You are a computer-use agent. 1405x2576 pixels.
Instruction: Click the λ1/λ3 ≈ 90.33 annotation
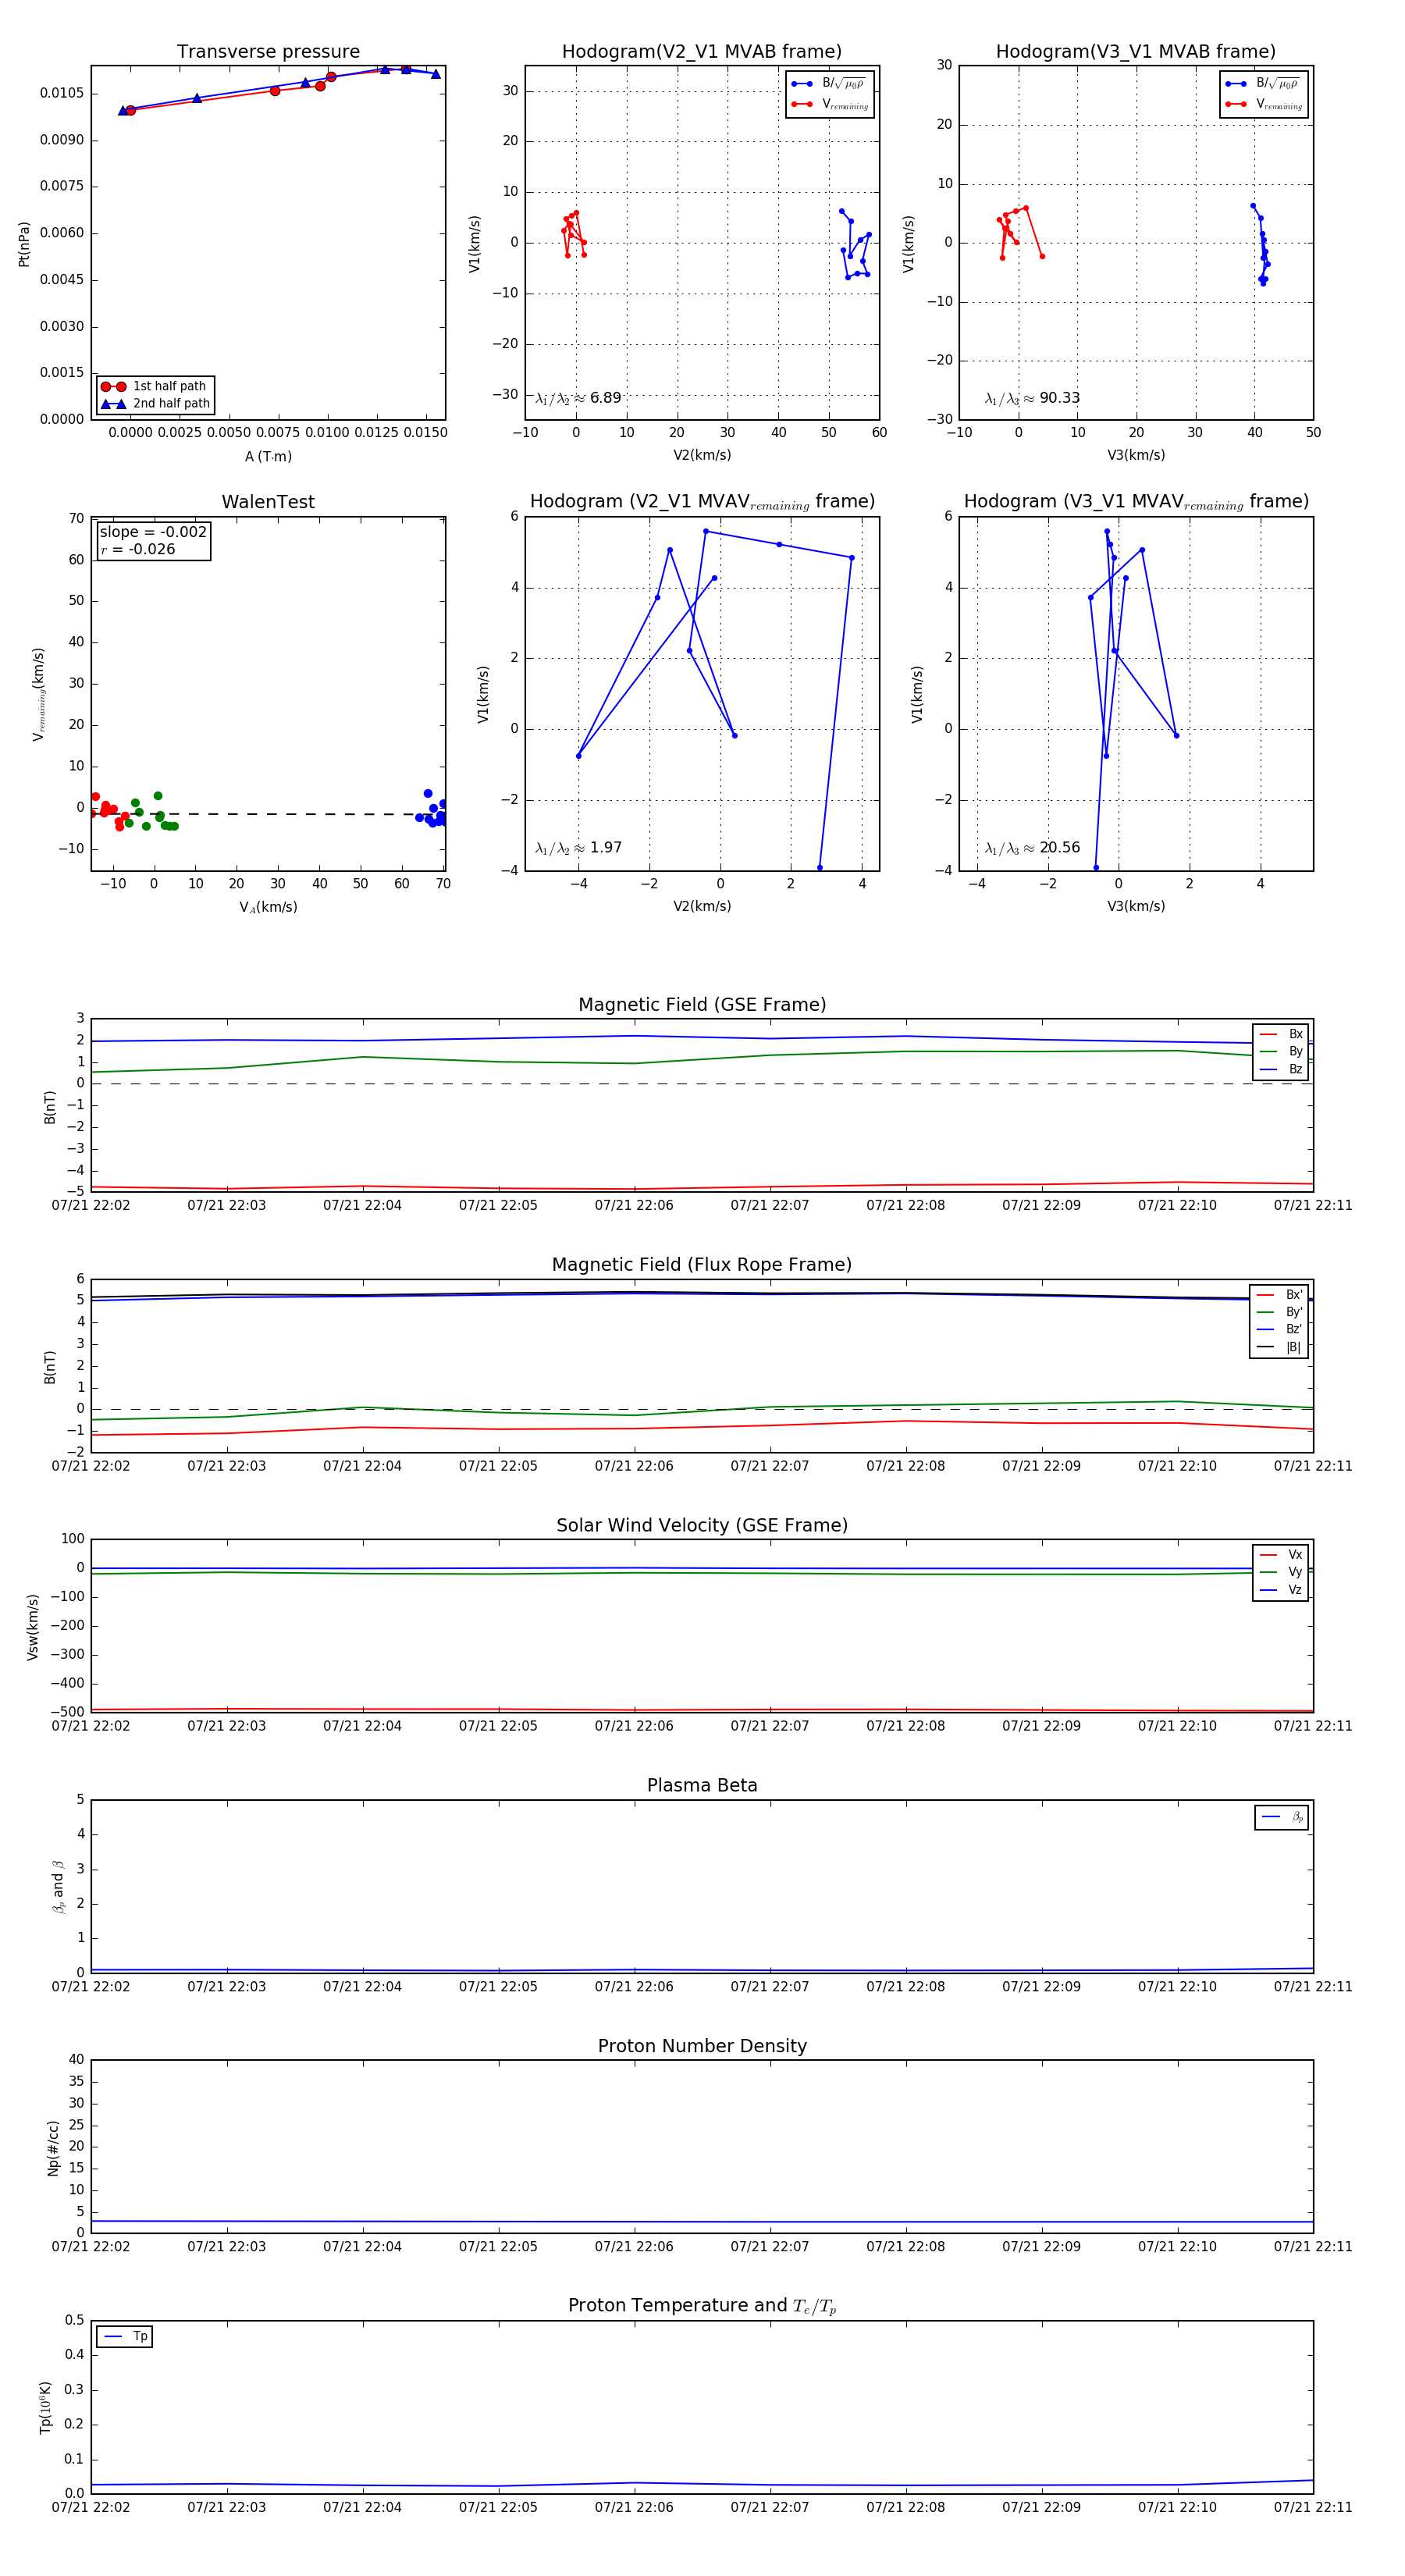point(1032,398)
